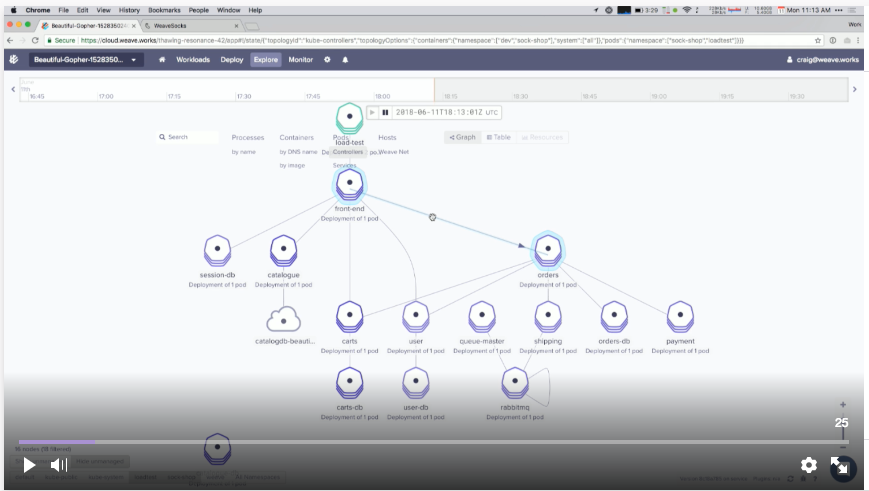Open the Explore tab
The image size is (869, 491).
click(x=266, y=59)
